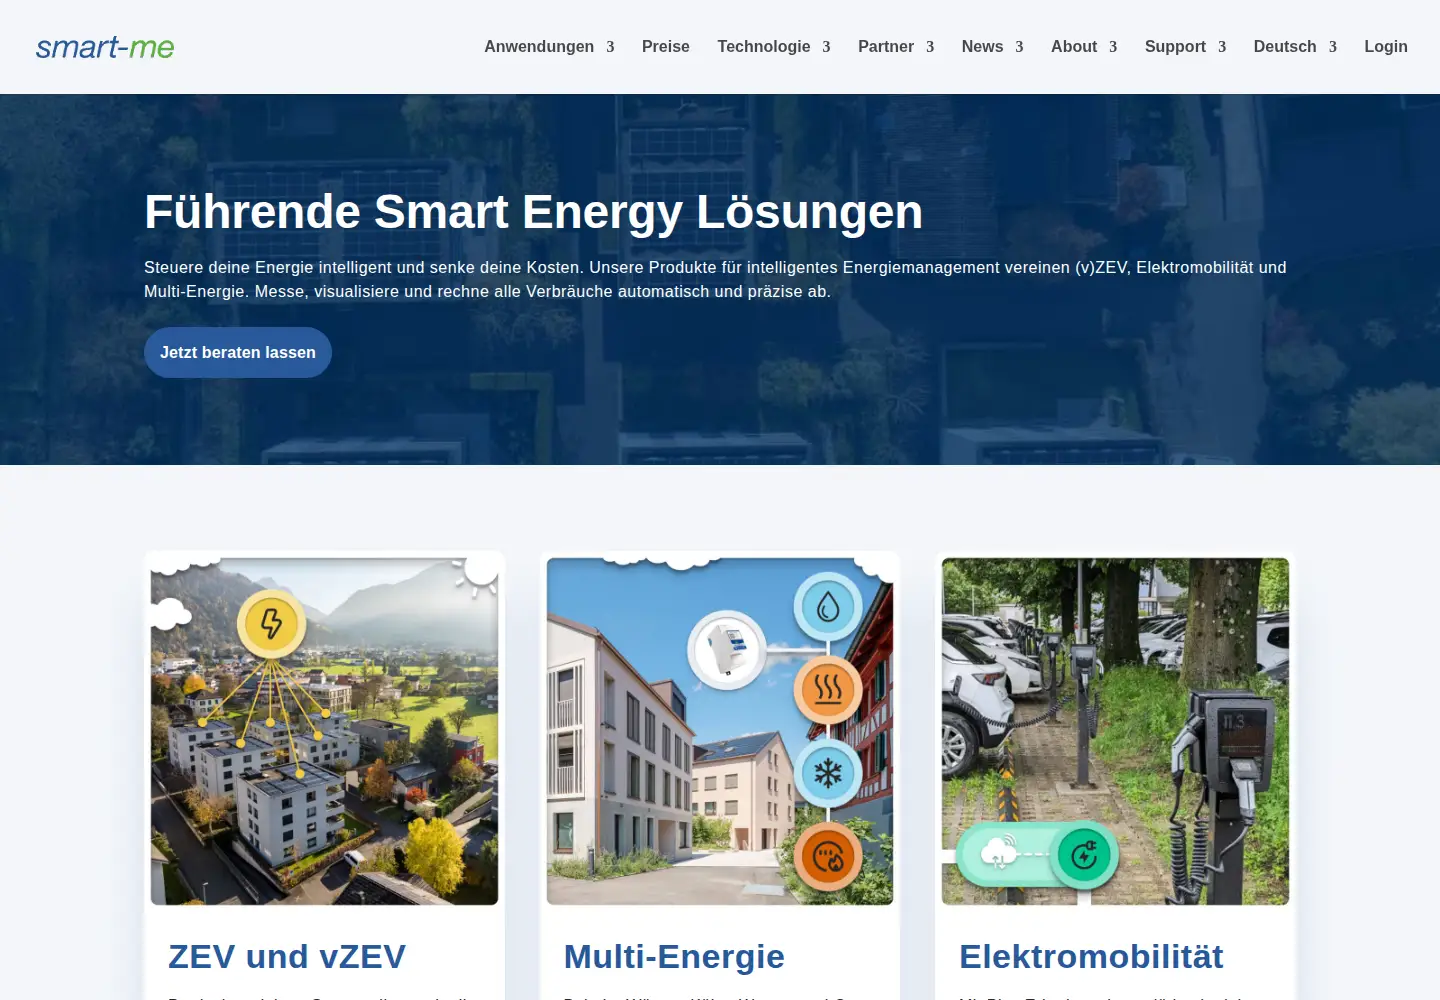Viewport: 1440px width, 1000px height.
Task: Expand the About dropdown menu
Action: [x=1084, y=47]
